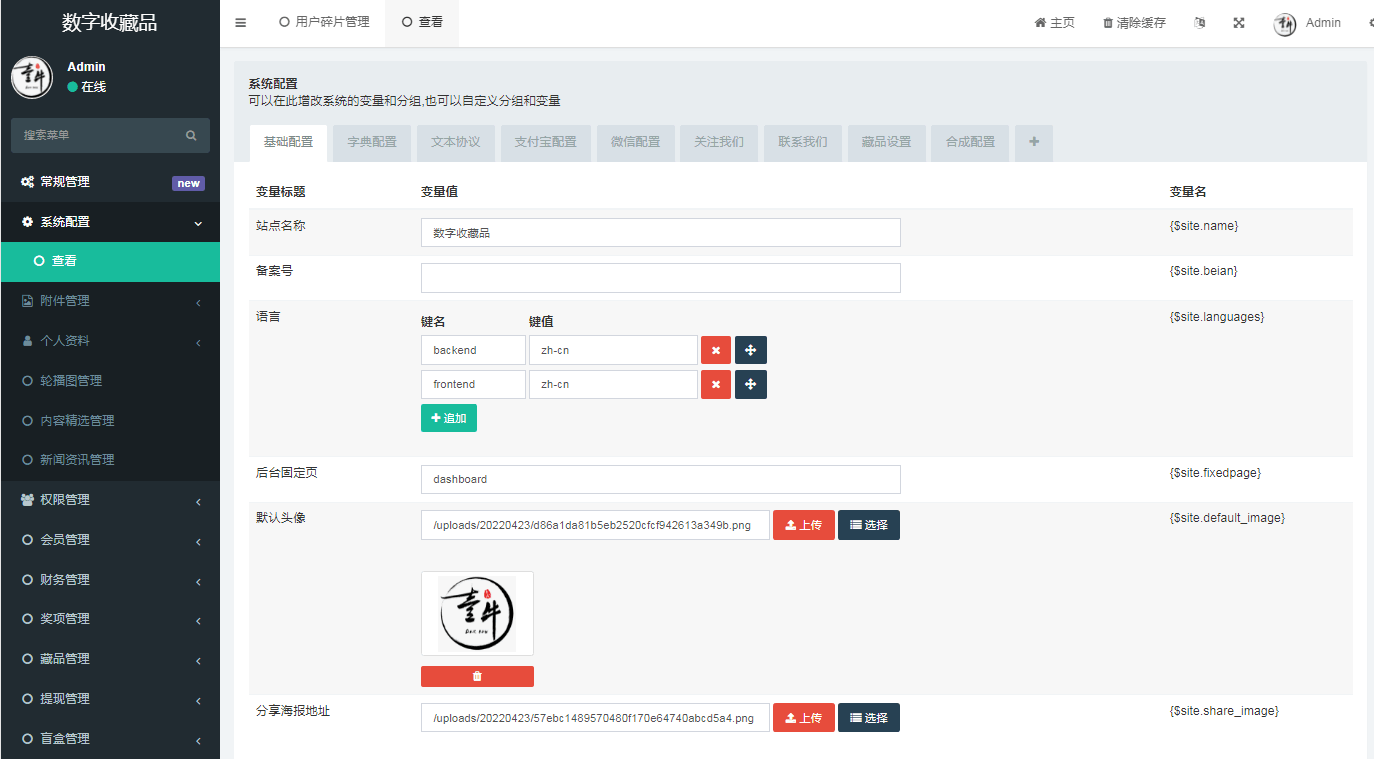Expand the 财务管理 sidebar menu
This screenshot has height=759, width=1374.
click(110, 580)
